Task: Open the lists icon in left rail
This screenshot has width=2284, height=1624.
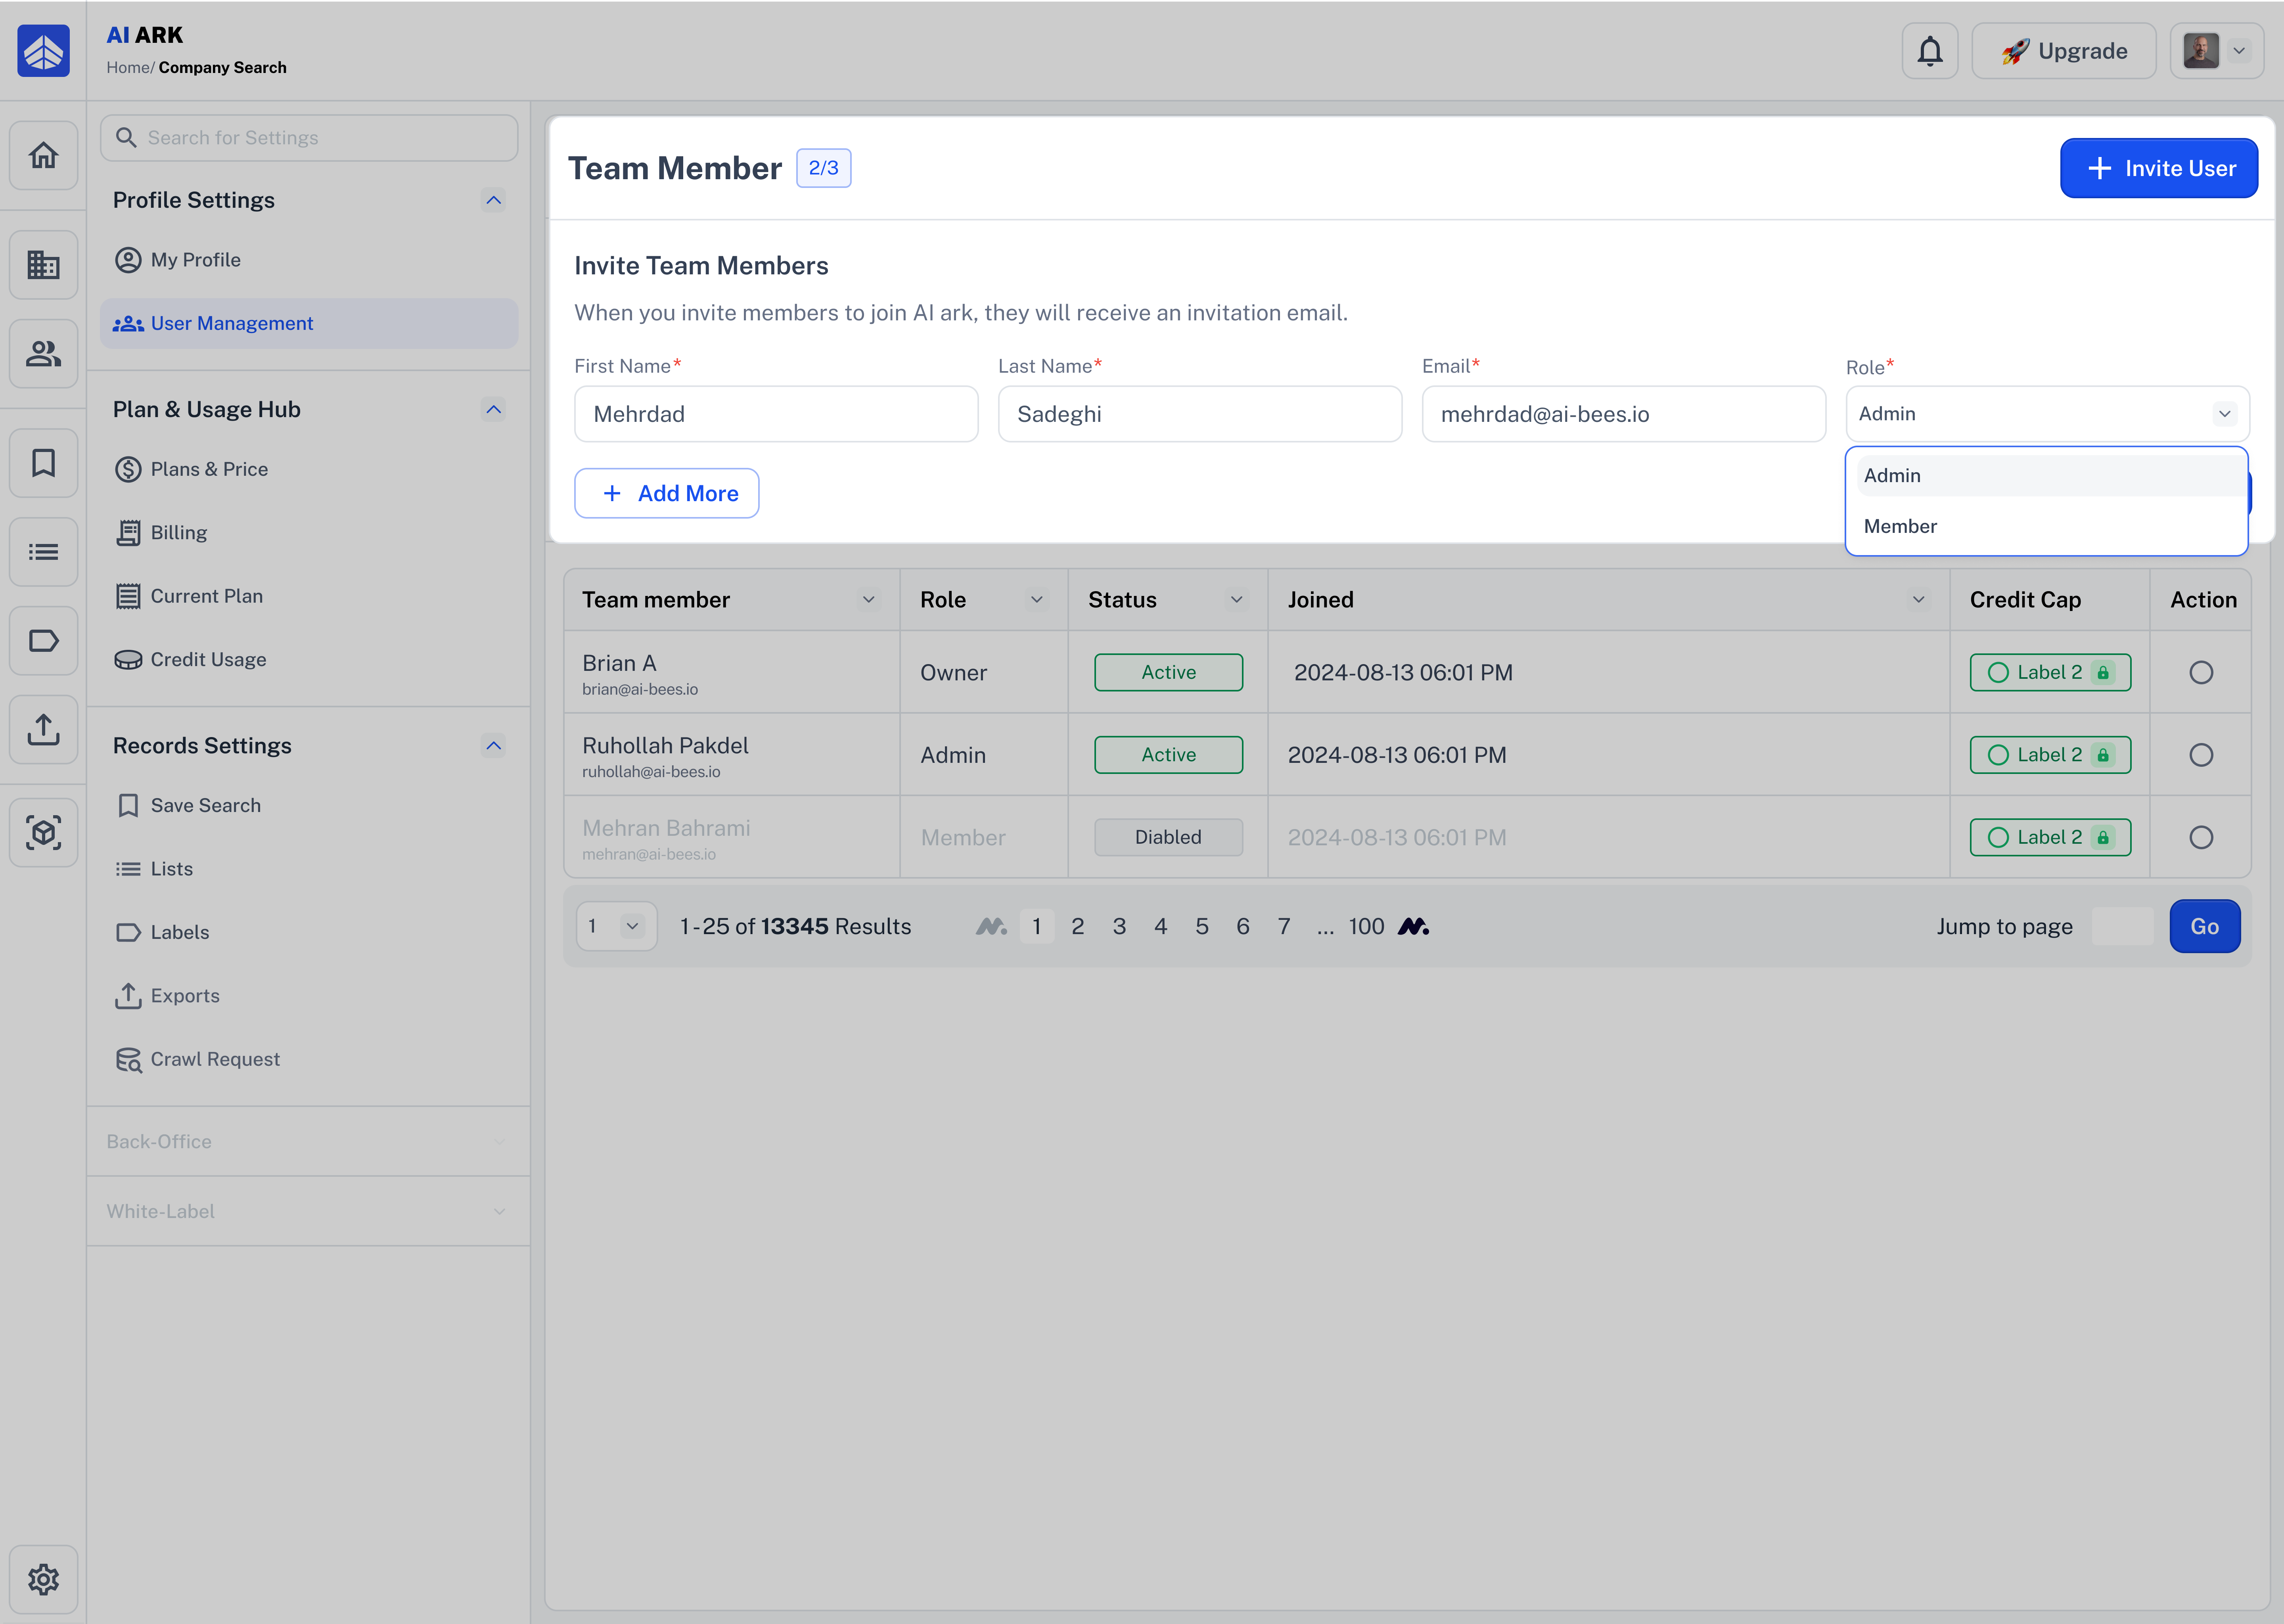Action: click(43, 552)
